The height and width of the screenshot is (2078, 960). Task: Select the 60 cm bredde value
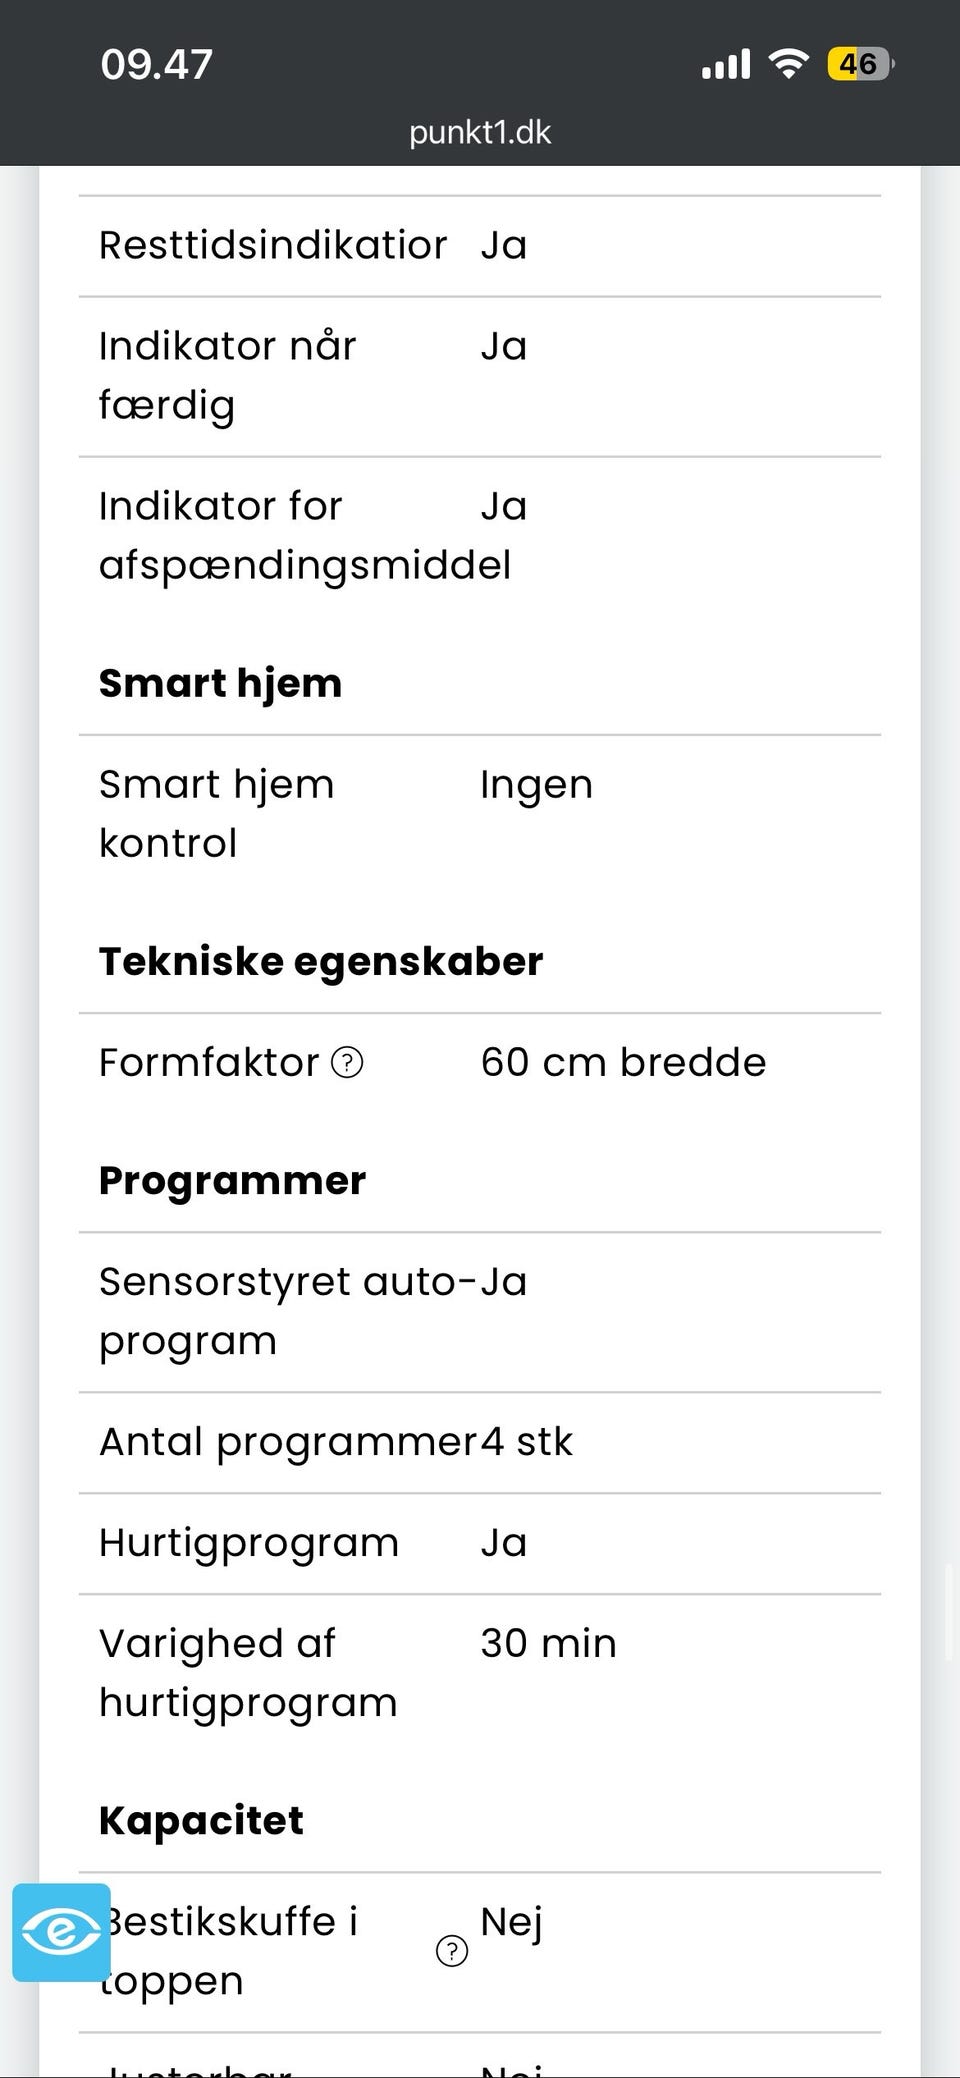pos(623,1062)
